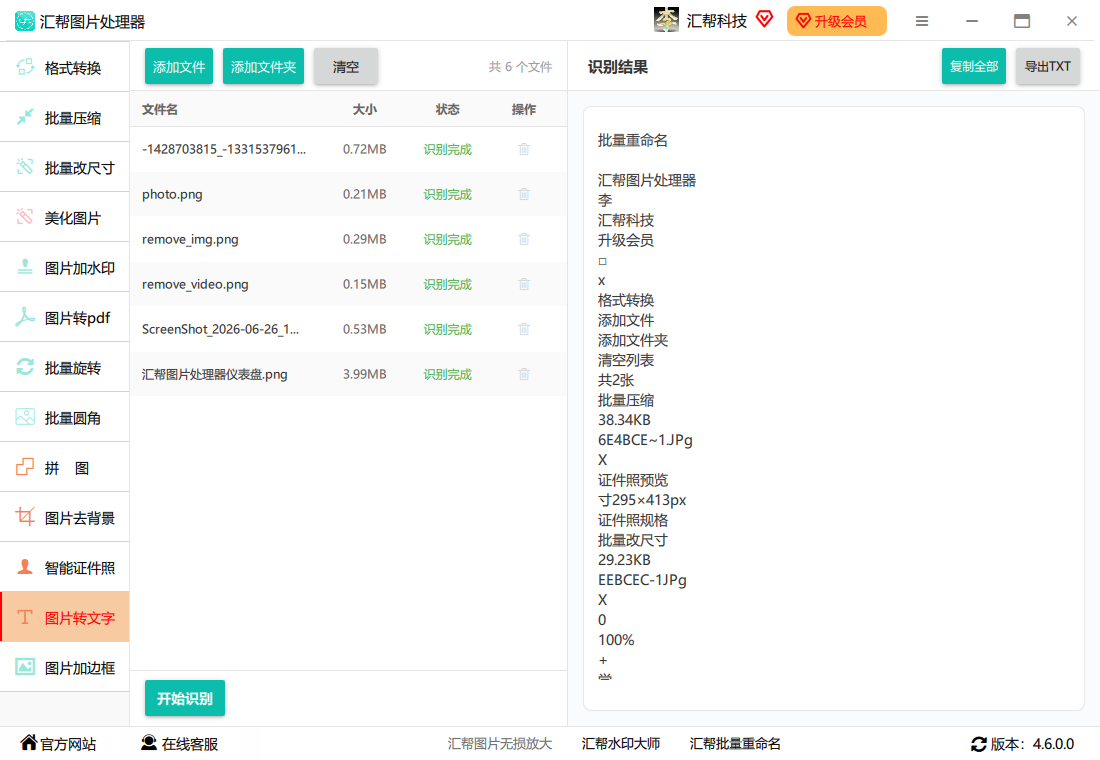Screen dimensions: 1100x760
Task: Click the 状态 column header
Action: pos(448,109)
